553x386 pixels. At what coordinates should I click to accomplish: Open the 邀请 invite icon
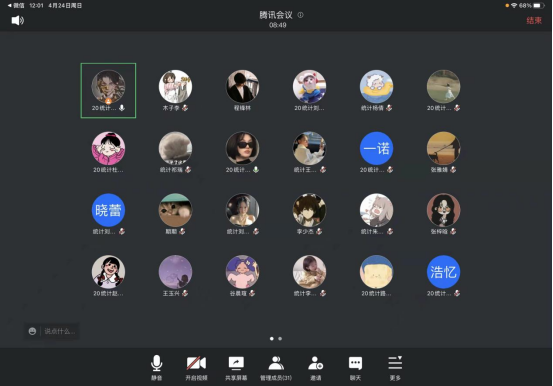(x=316, y=367)
